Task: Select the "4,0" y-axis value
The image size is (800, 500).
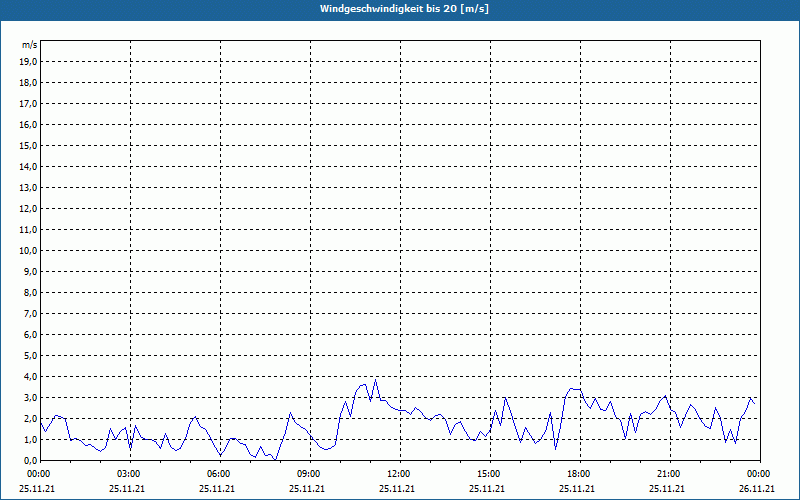Action: [x=30, y=377]
